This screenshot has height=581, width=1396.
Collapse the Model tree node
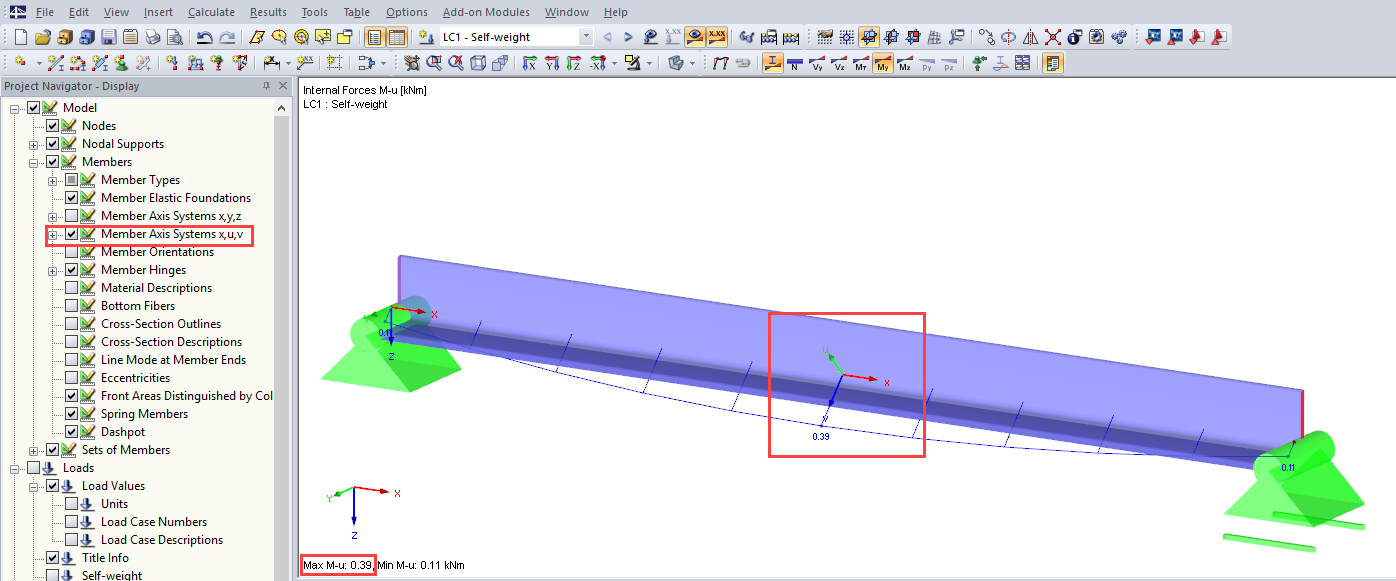(16, 108)
